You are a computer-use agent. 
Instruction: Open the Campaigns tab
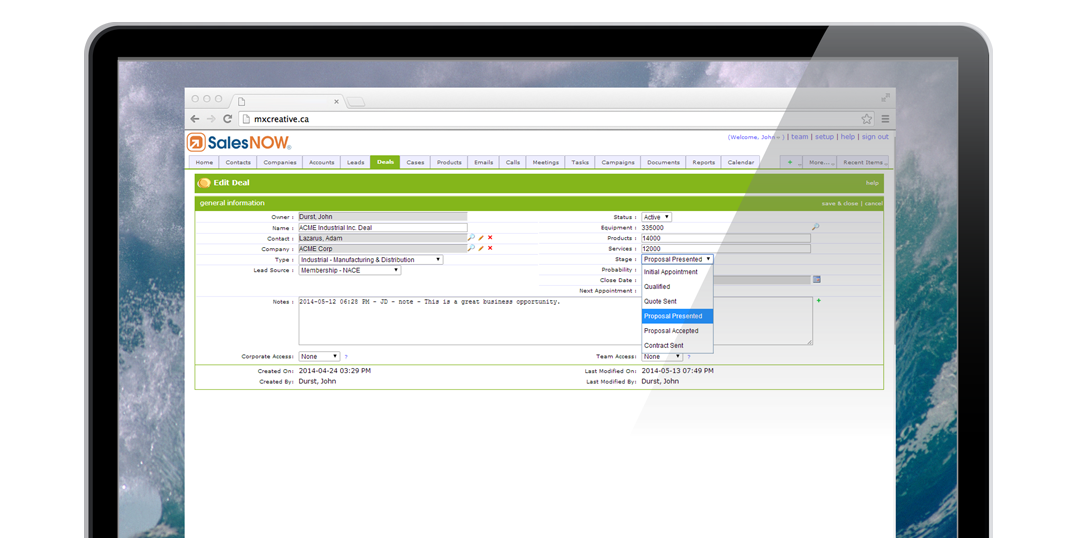pyautogui.click(x=618, y=162)
